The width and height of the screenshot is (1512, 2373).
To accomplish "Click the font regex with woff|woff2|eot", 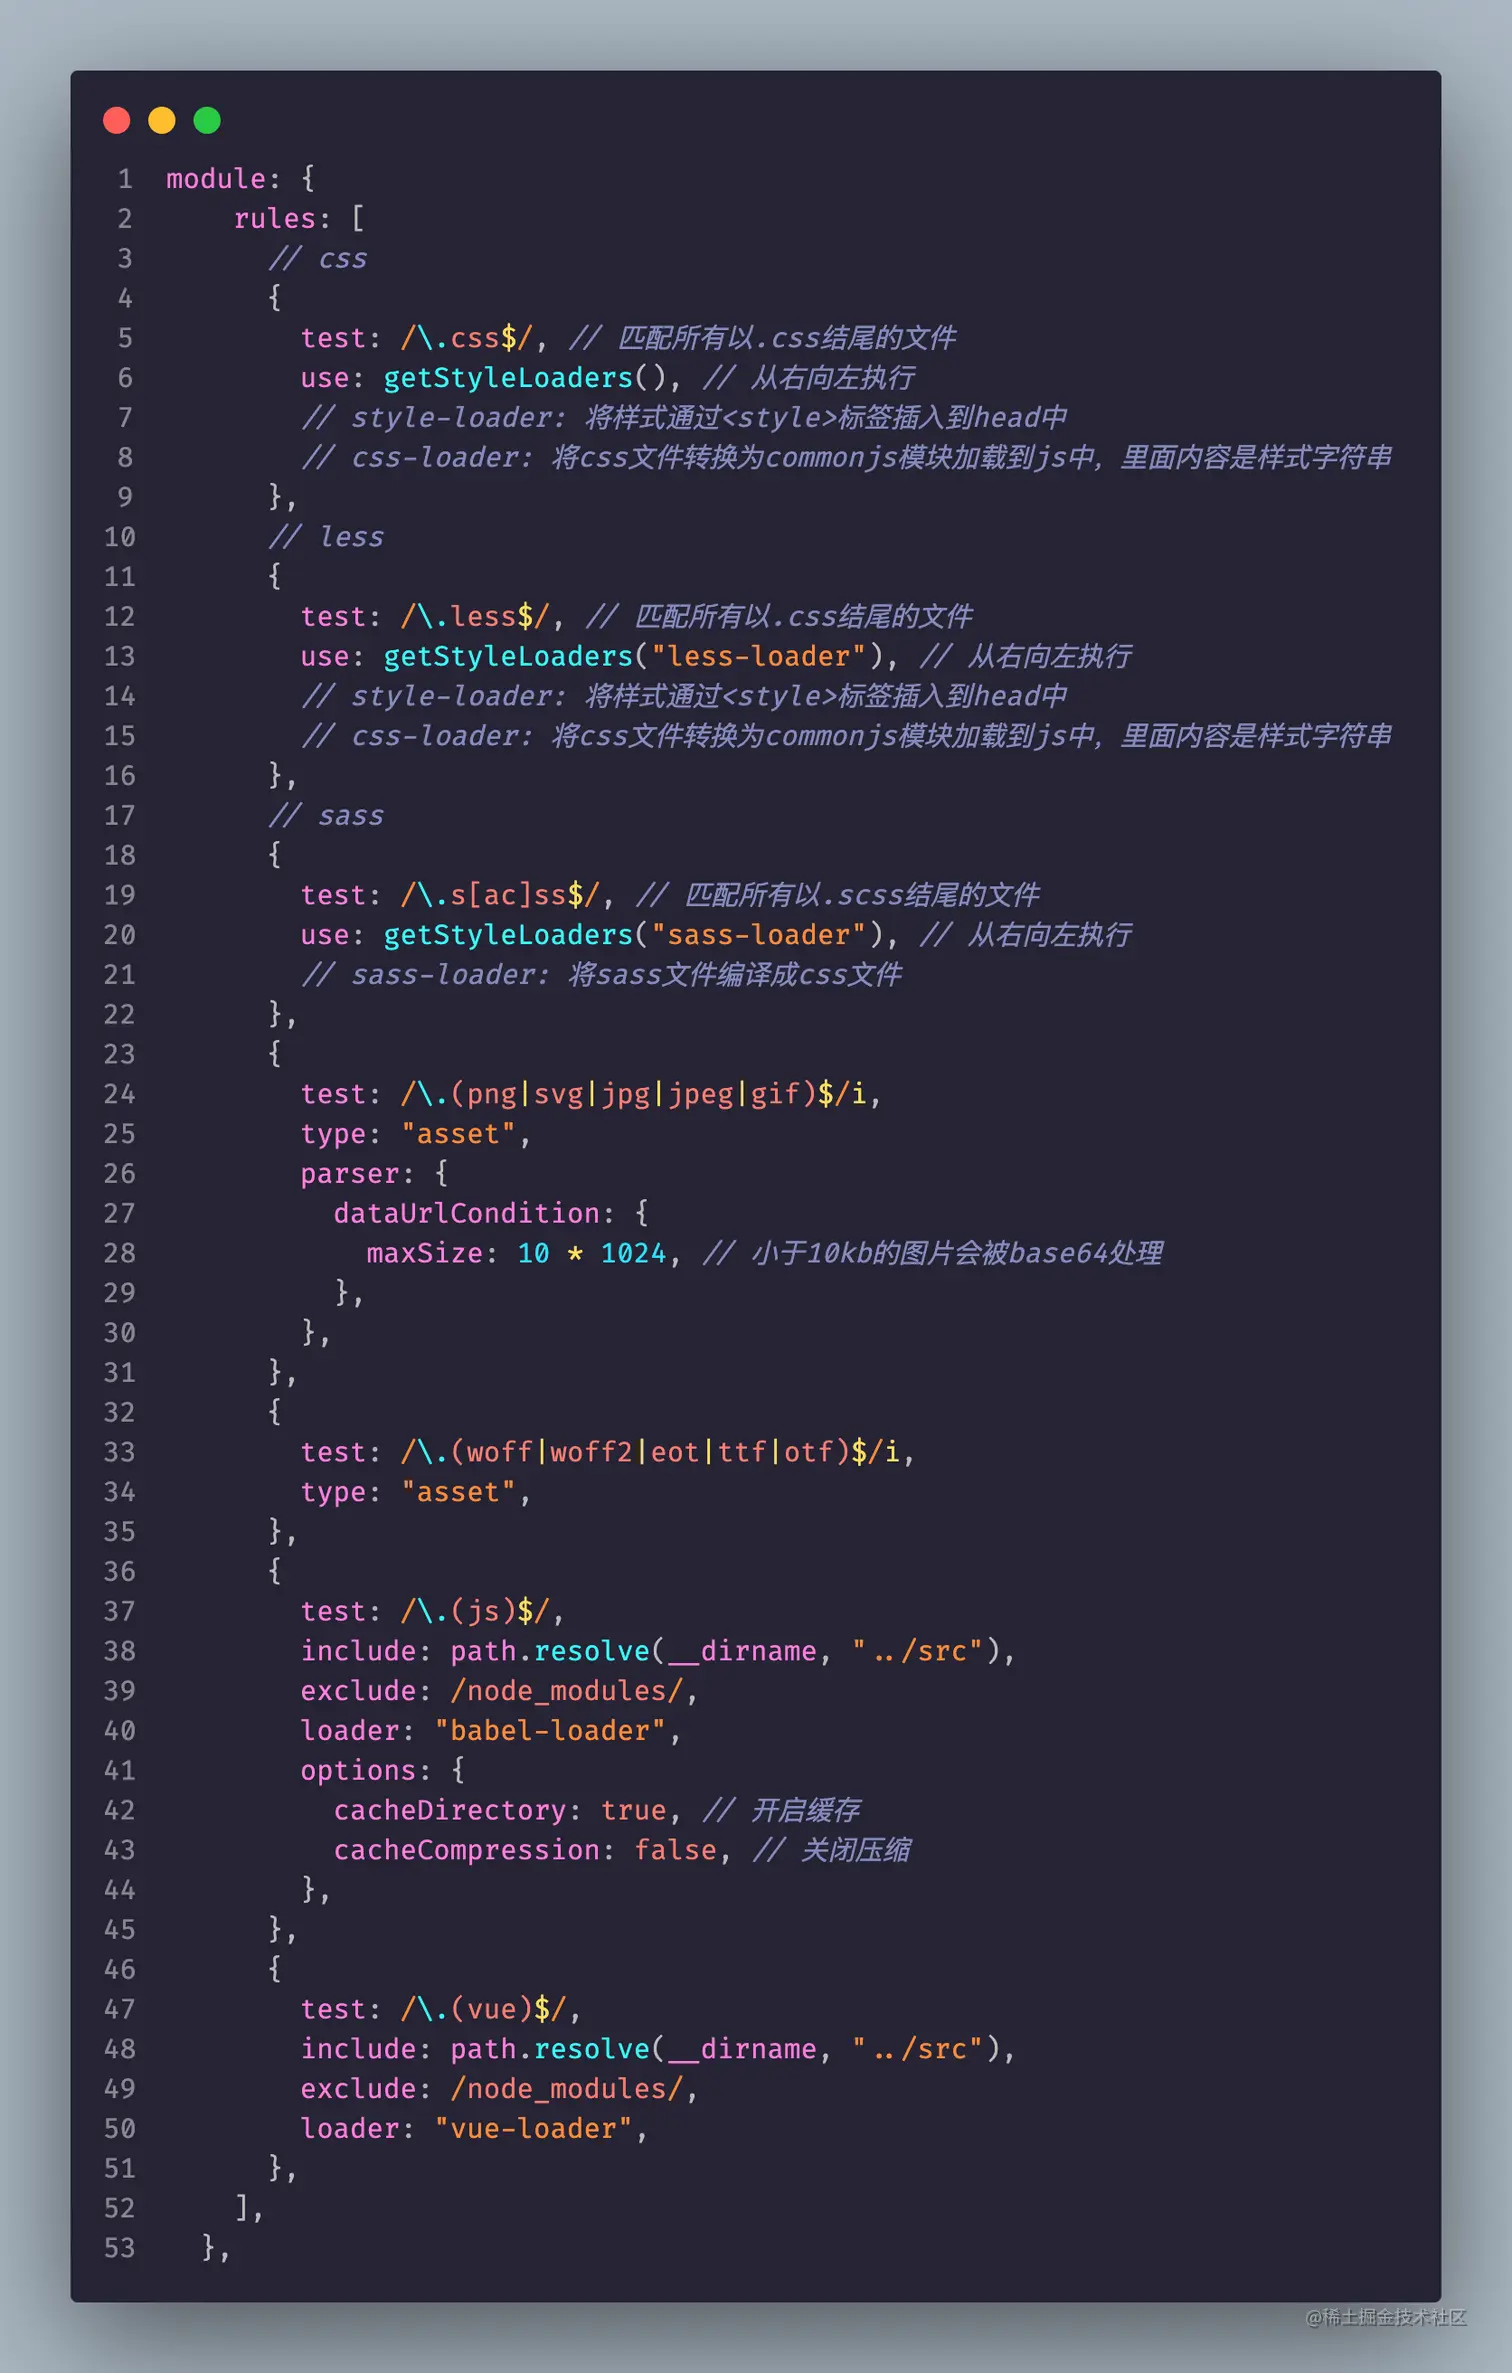I will (651, 1452).
